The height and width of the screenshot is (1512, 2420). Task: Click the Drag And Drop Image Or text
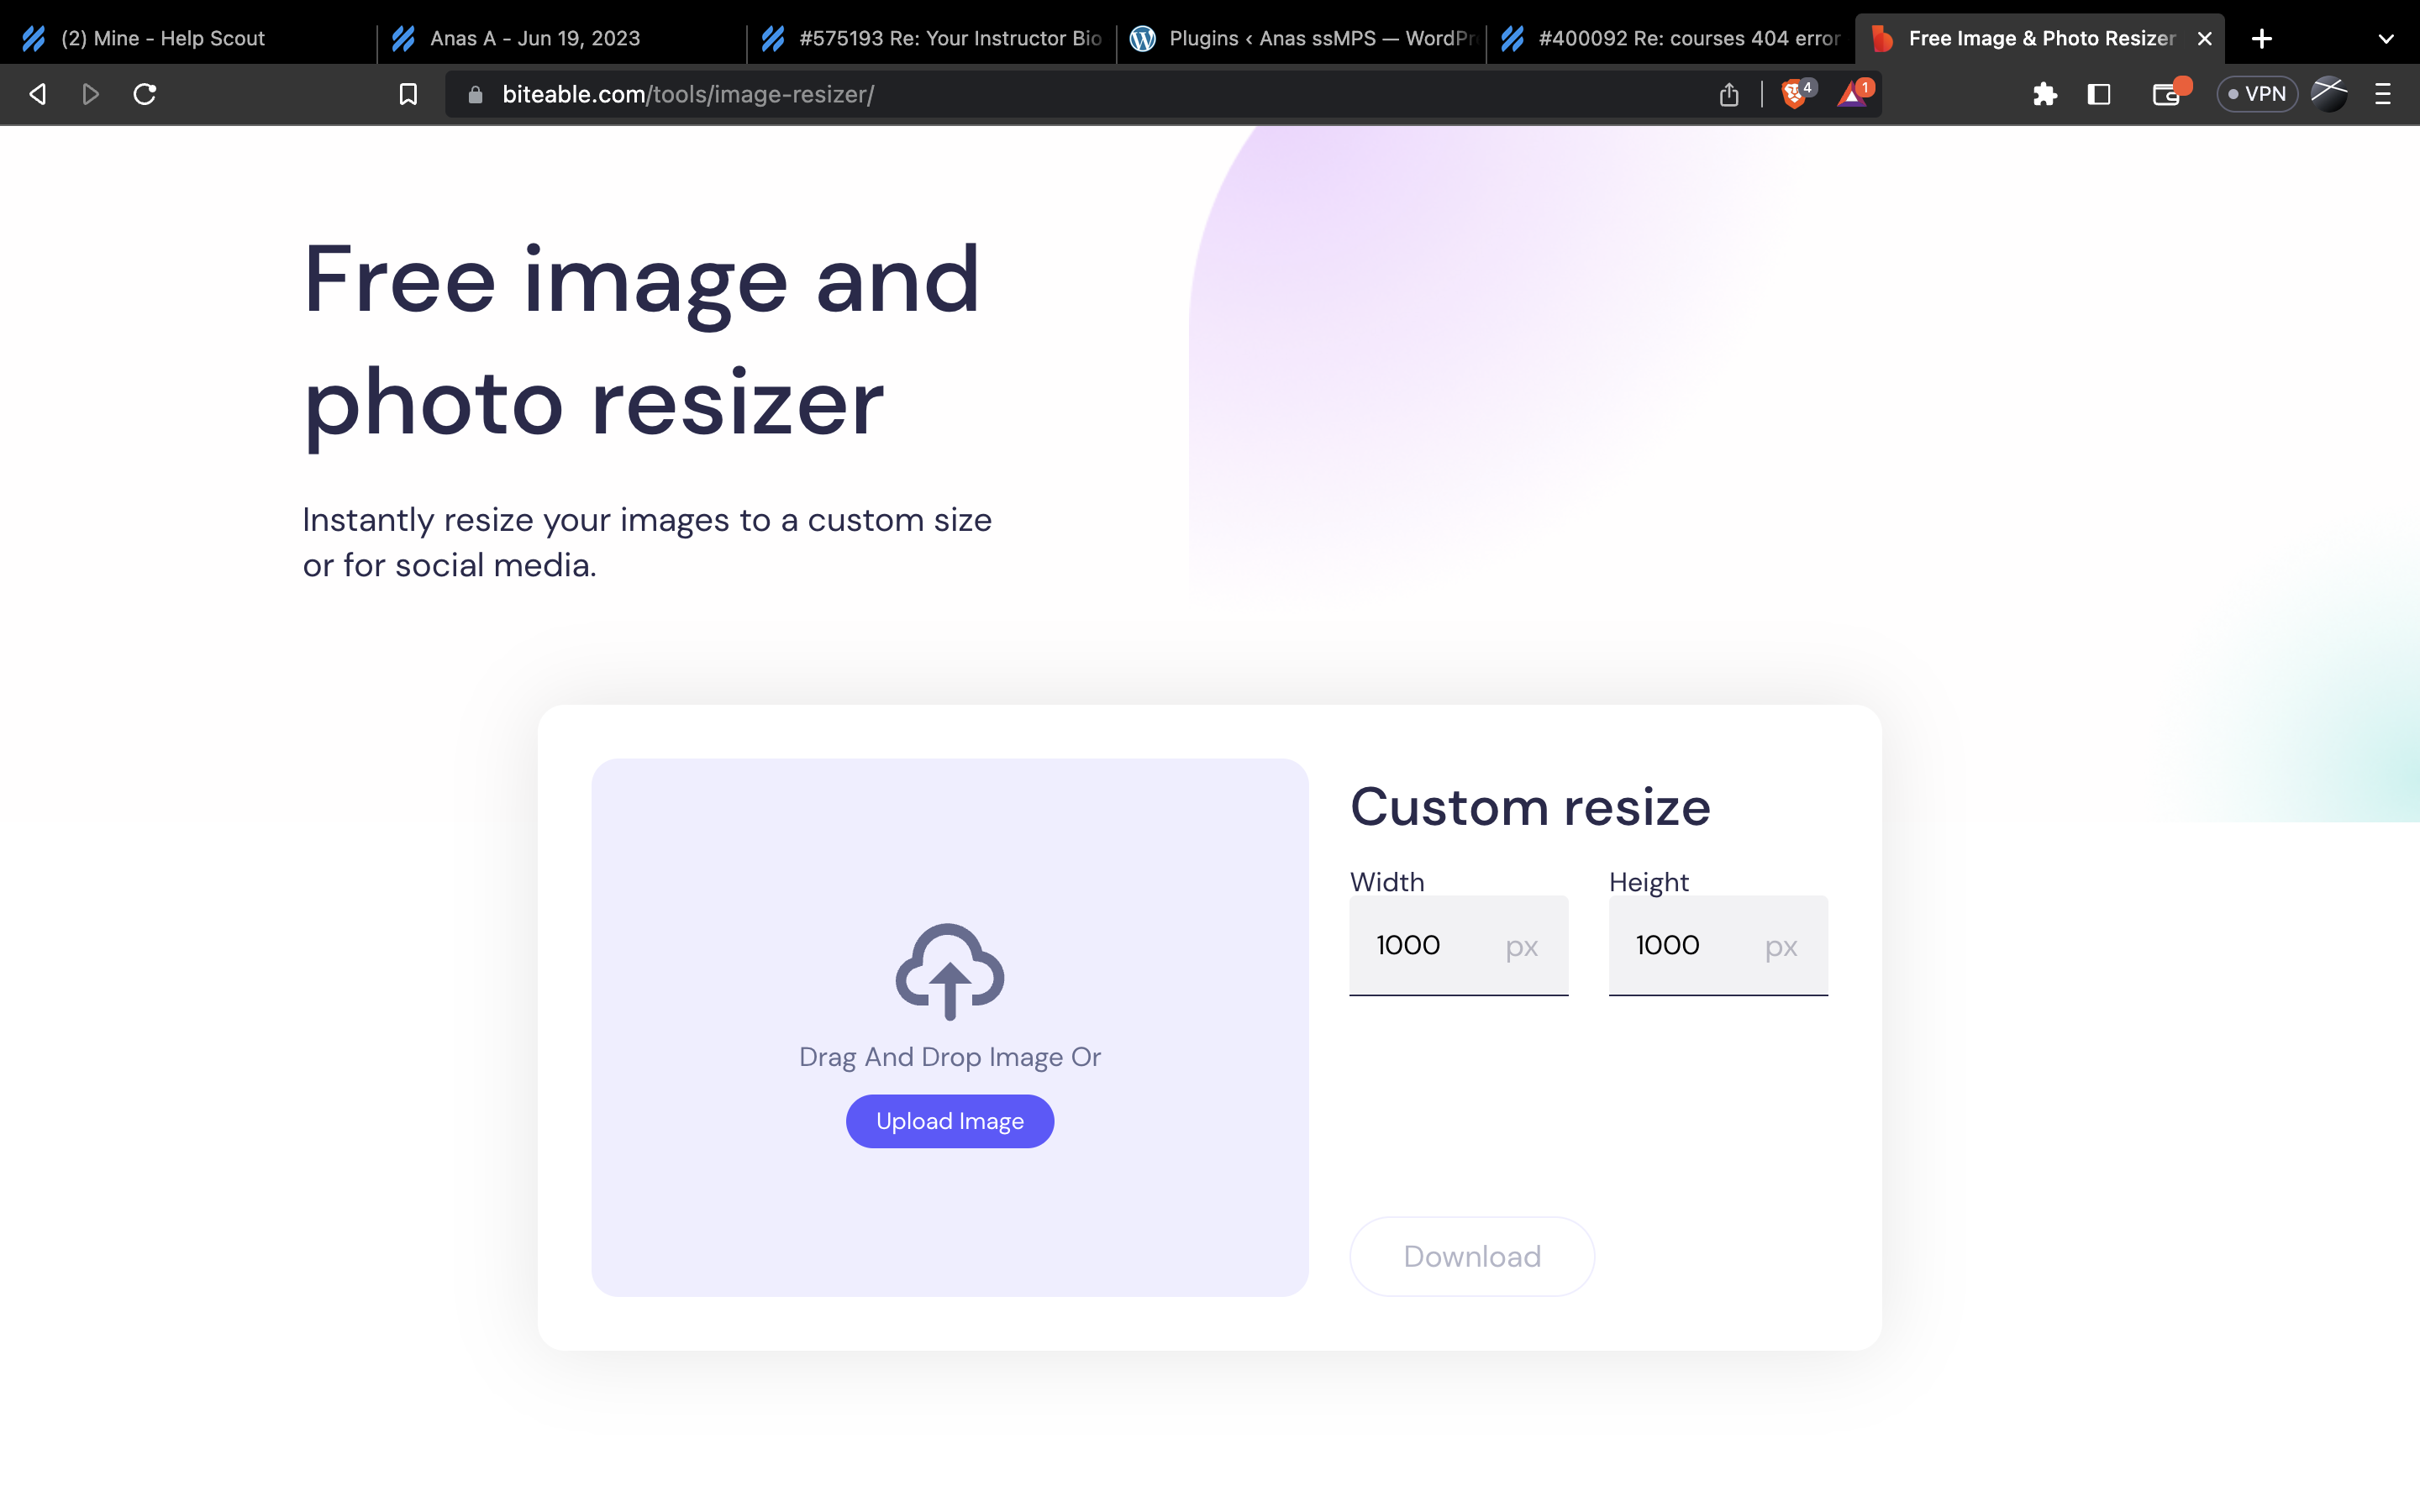pos(950,1057)
